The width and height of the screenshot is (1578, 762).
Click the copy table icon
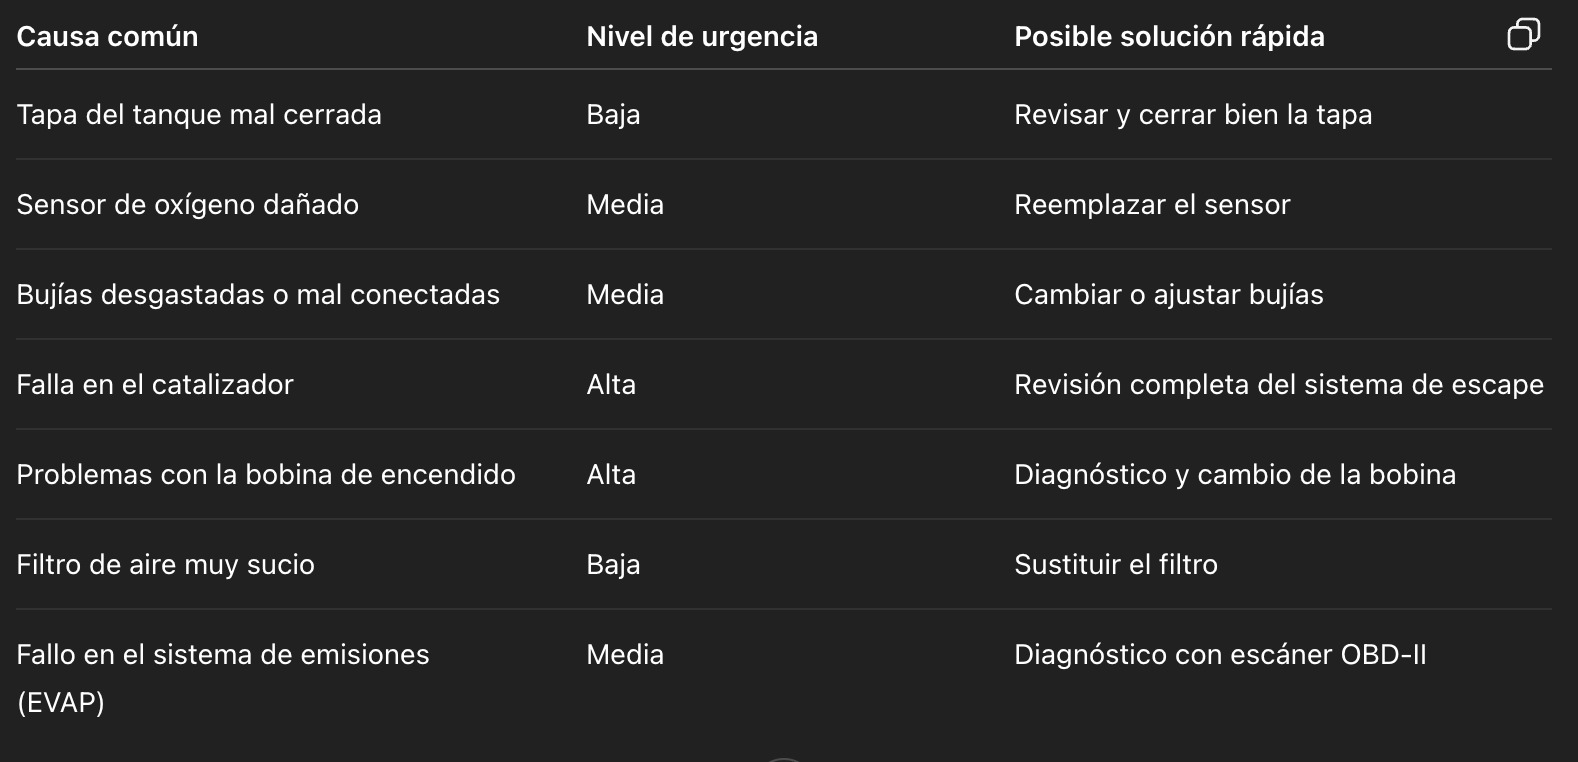point(1523,35)
